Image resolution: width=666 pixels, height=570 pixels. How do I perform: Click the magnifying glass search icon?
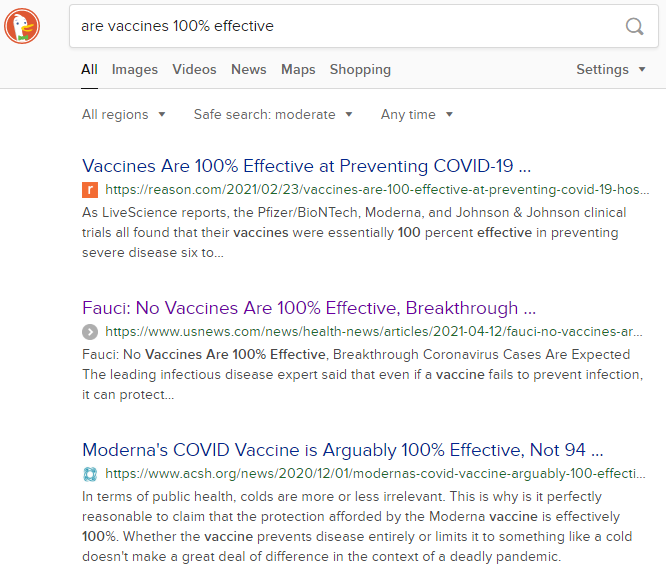[x=635, y=26]
